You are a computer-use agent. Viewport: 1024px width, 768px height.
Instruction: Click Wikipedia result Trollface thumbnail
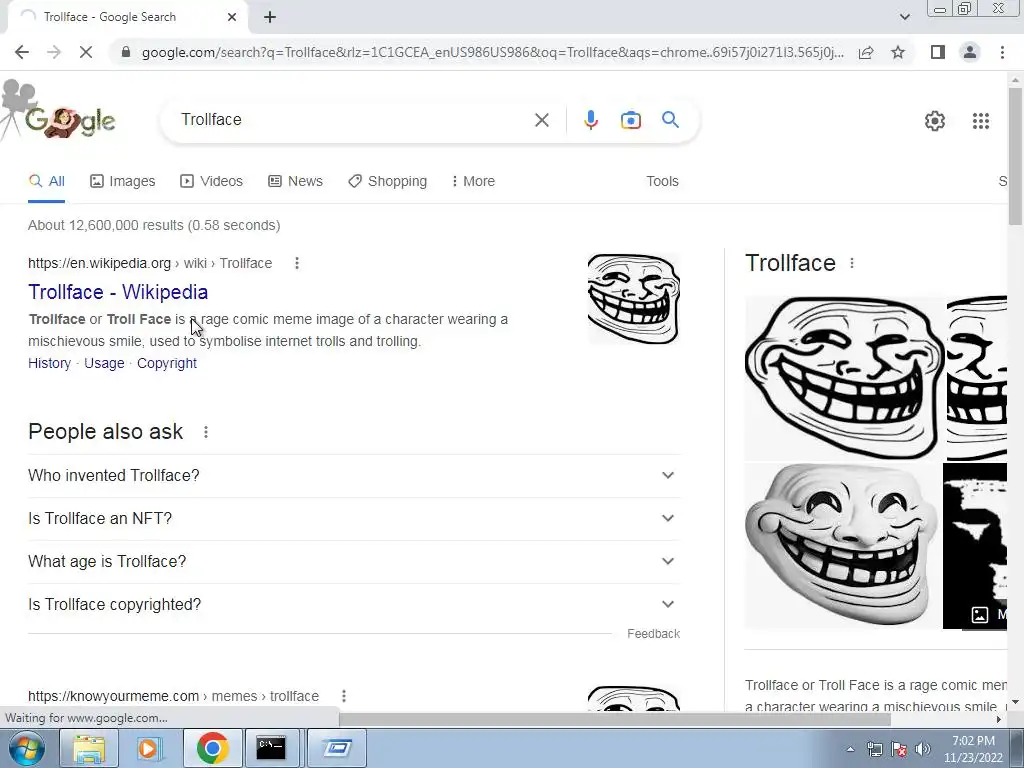point(633,298)
